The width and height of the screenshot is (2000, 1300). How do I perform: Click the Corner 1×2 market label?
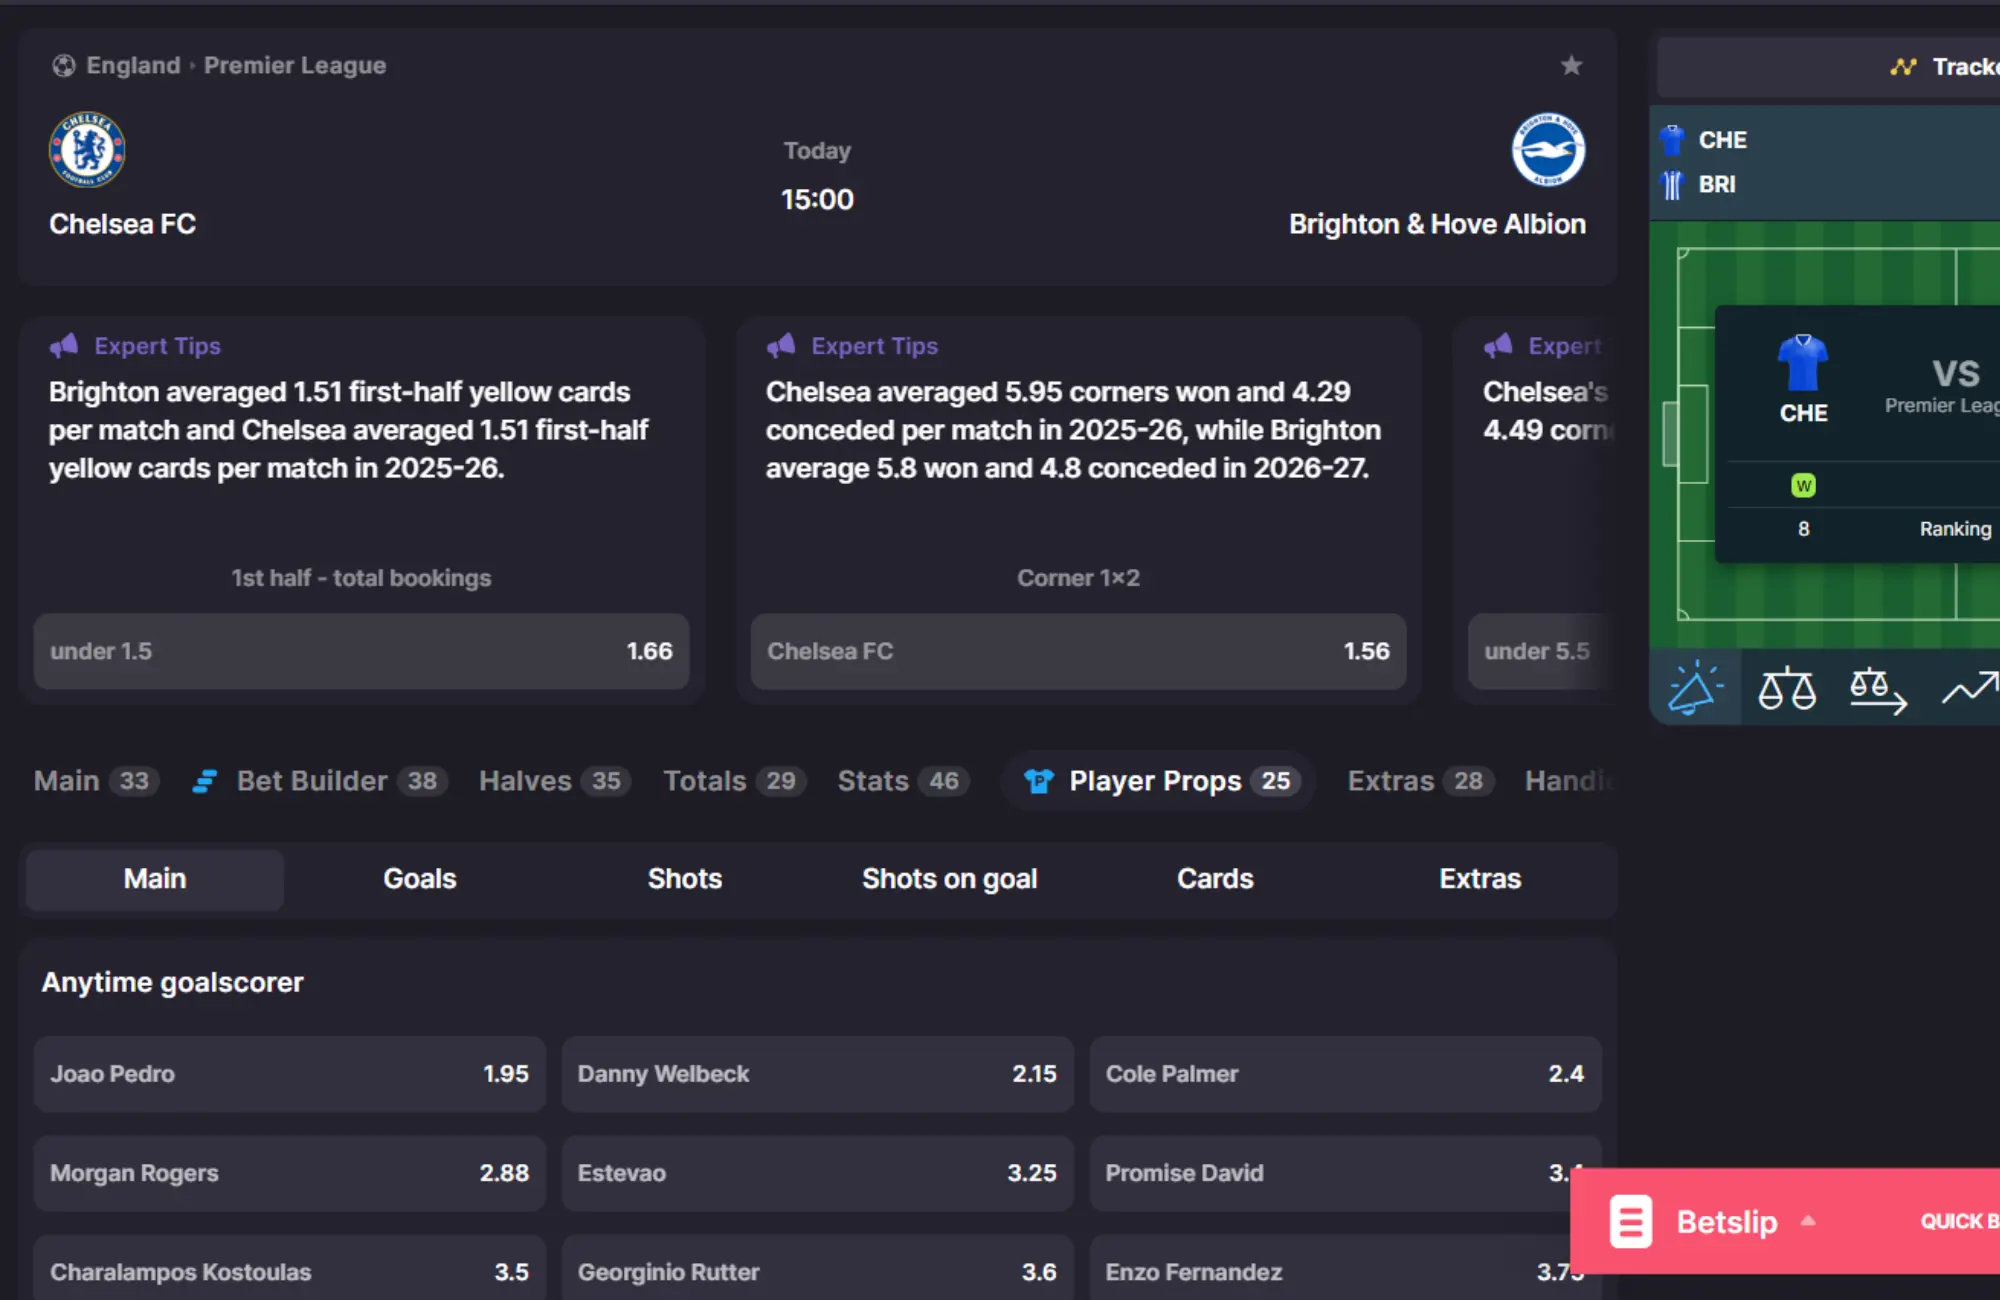[x=1078, y=578]
